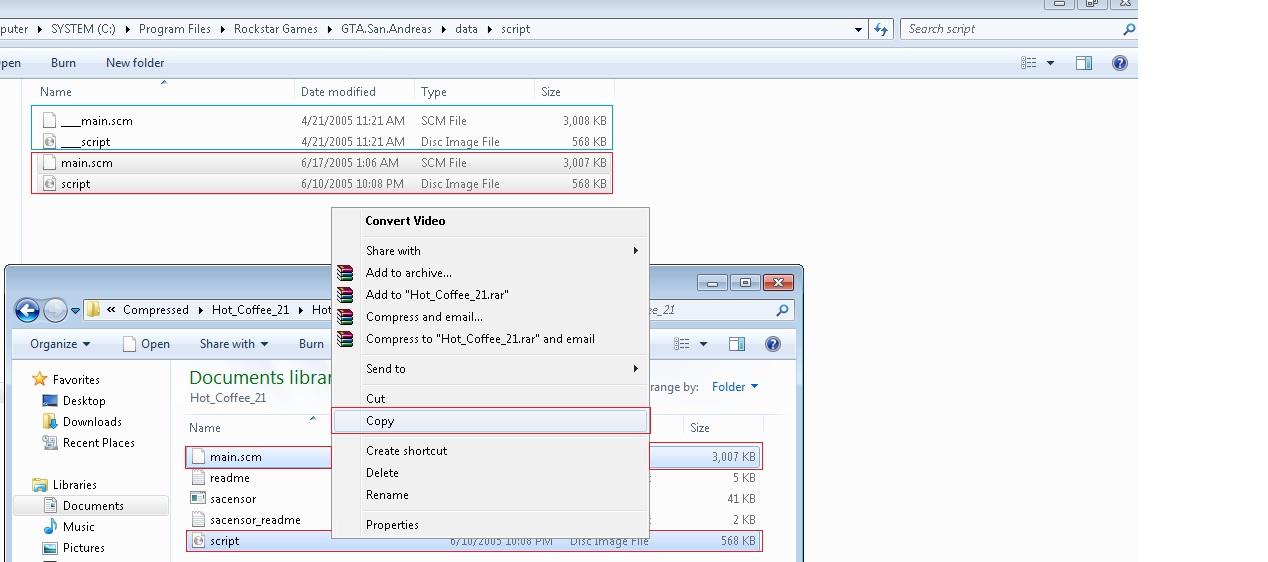The image size is (1268, 562).
Task: Open view options arrow in script folder toolbar
Action: click(x=1050, y=63)
